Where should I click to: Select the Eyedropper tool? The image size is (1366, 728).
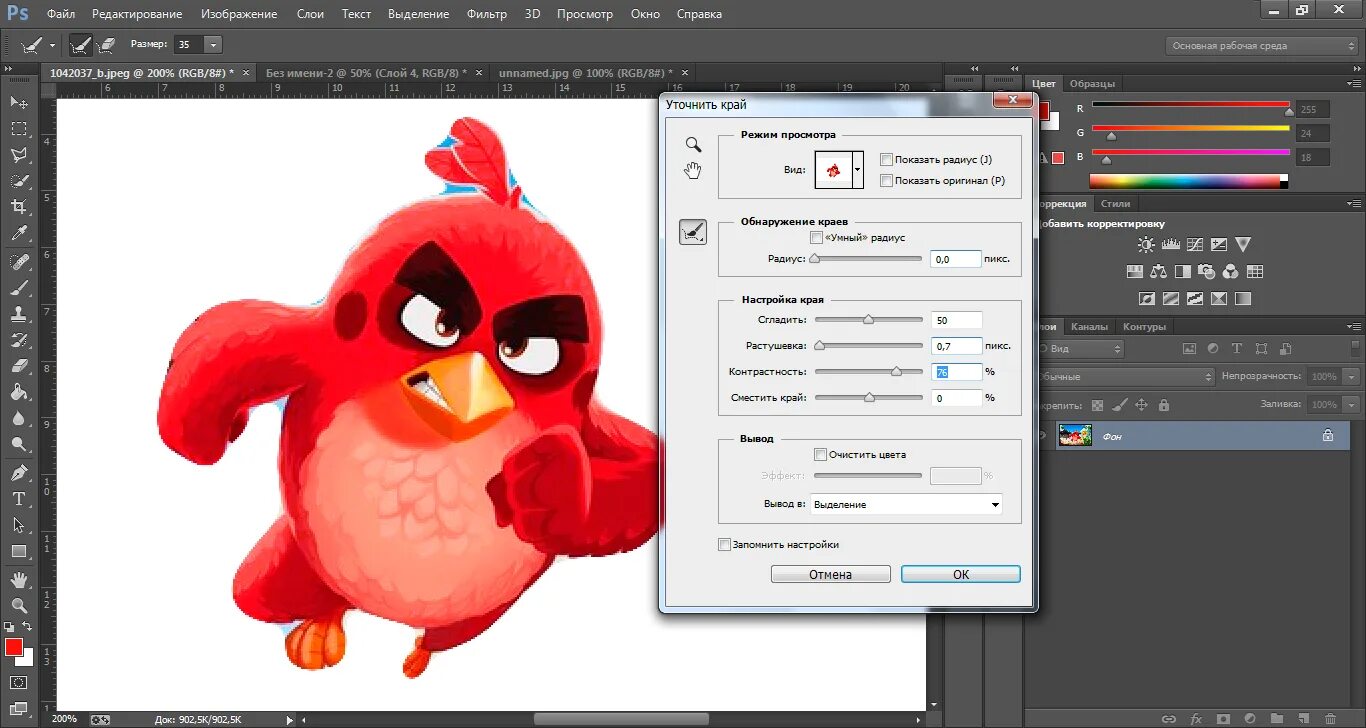(19, 233)
